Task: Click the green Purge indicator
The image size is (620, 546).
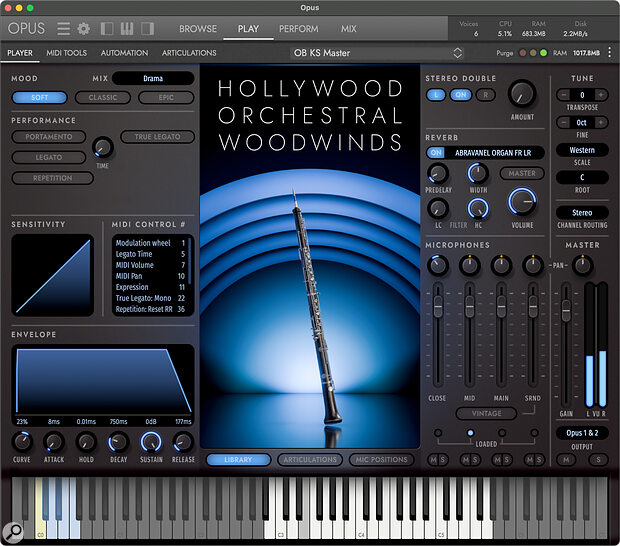Action: coord(544,53)
